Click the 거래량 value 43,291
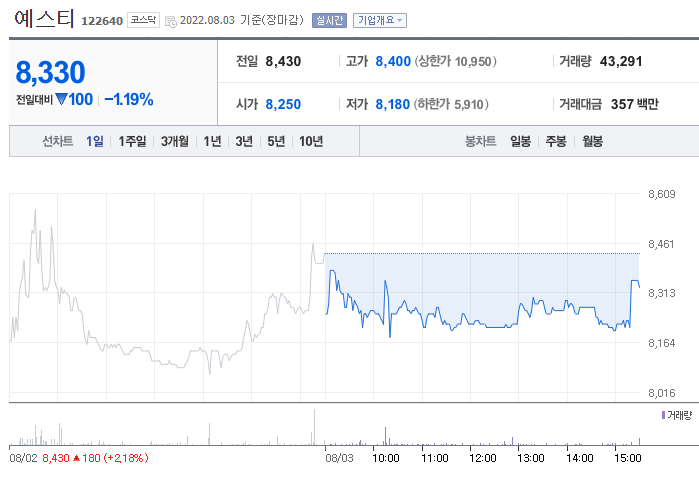699x477 pixels. [x=621, y=61]
